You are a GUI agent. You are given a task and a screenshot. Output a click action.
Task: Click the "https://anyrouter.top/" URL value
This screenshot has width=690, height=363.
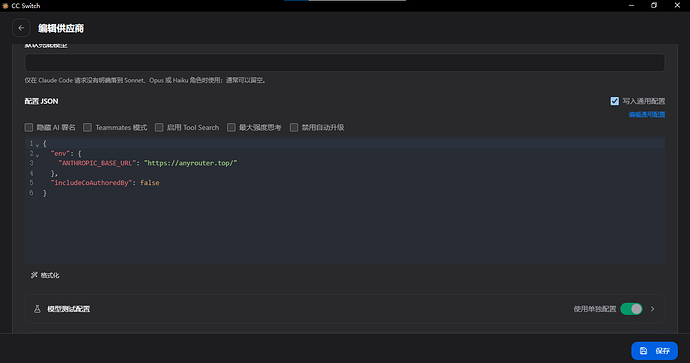(191, 163)
